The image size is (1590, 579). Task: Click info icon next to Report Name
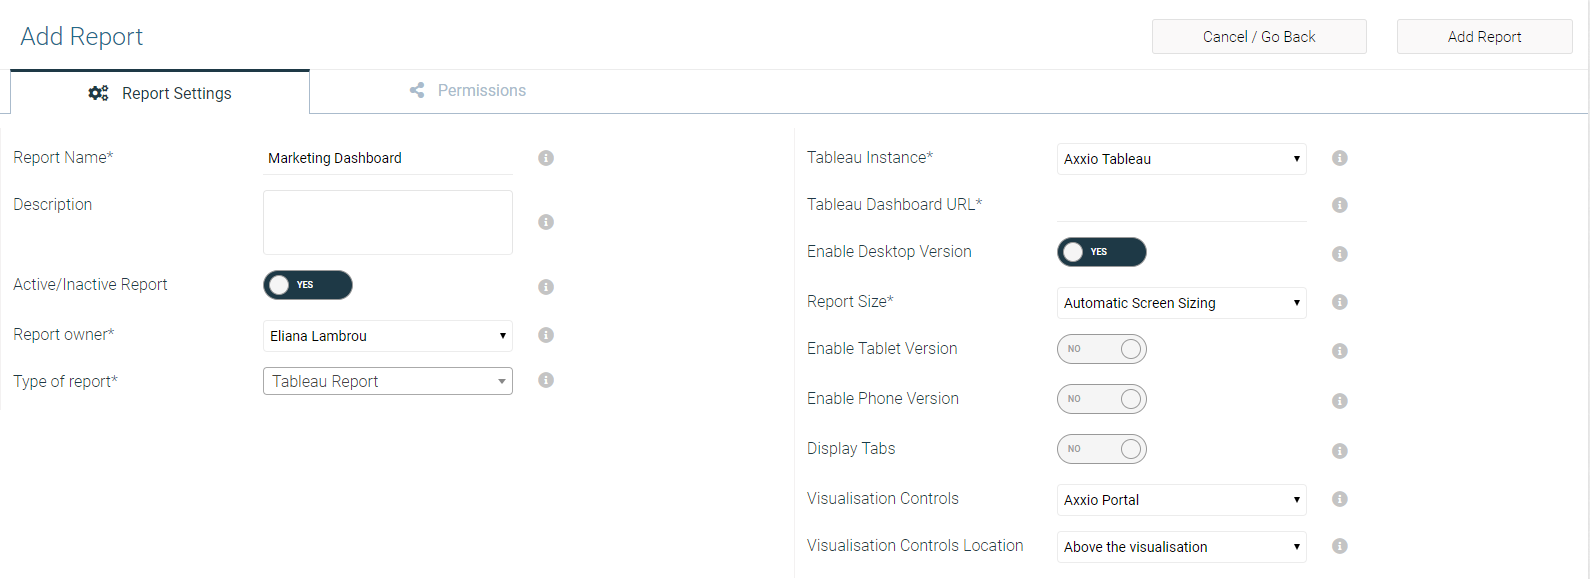click(x=546, y=158)
